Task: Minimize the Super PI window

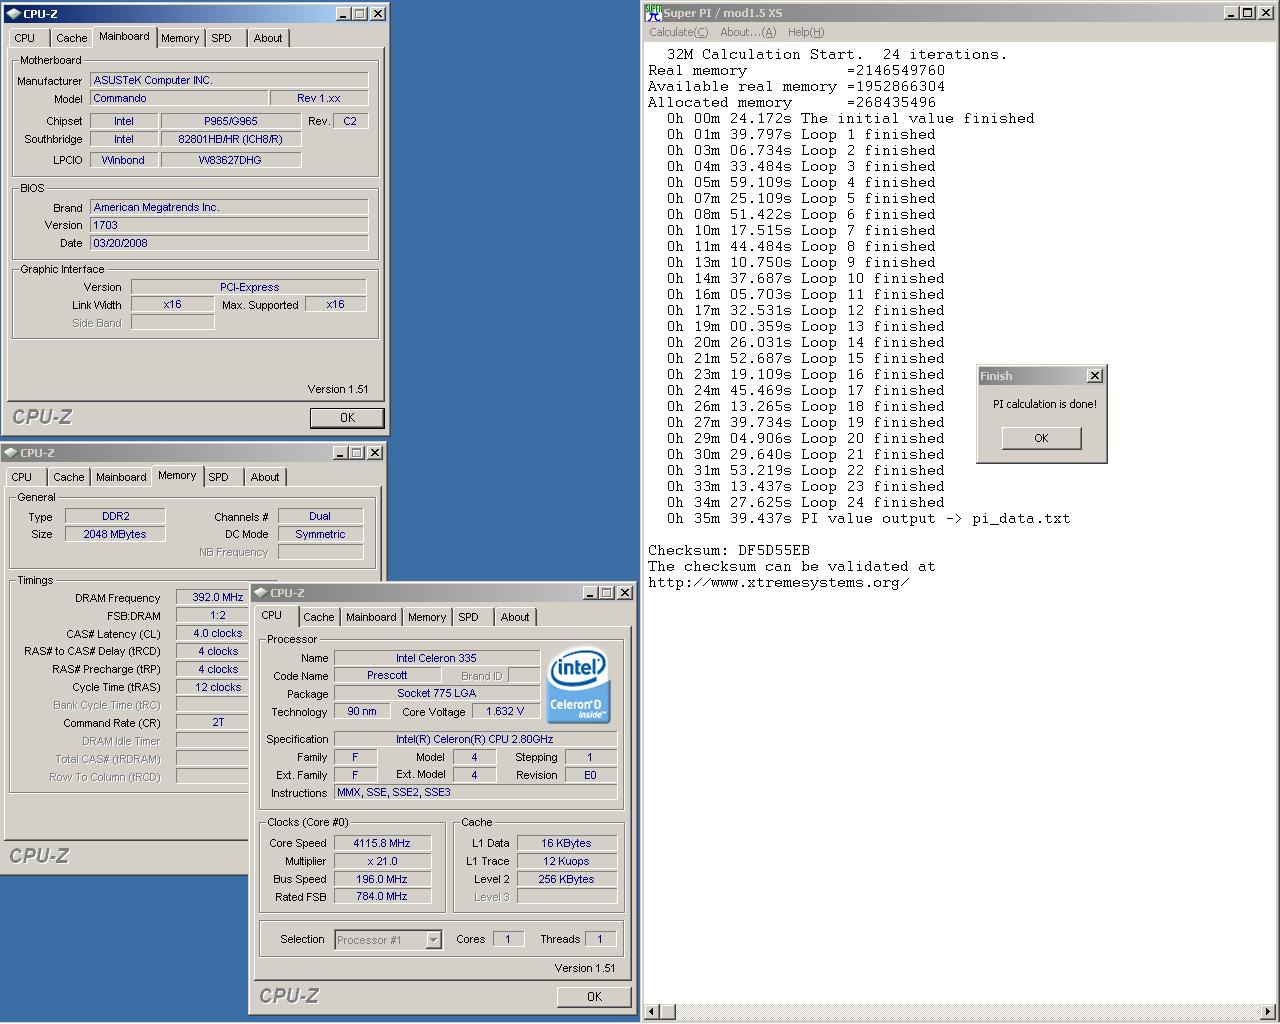Action: tap(1232, 13)
